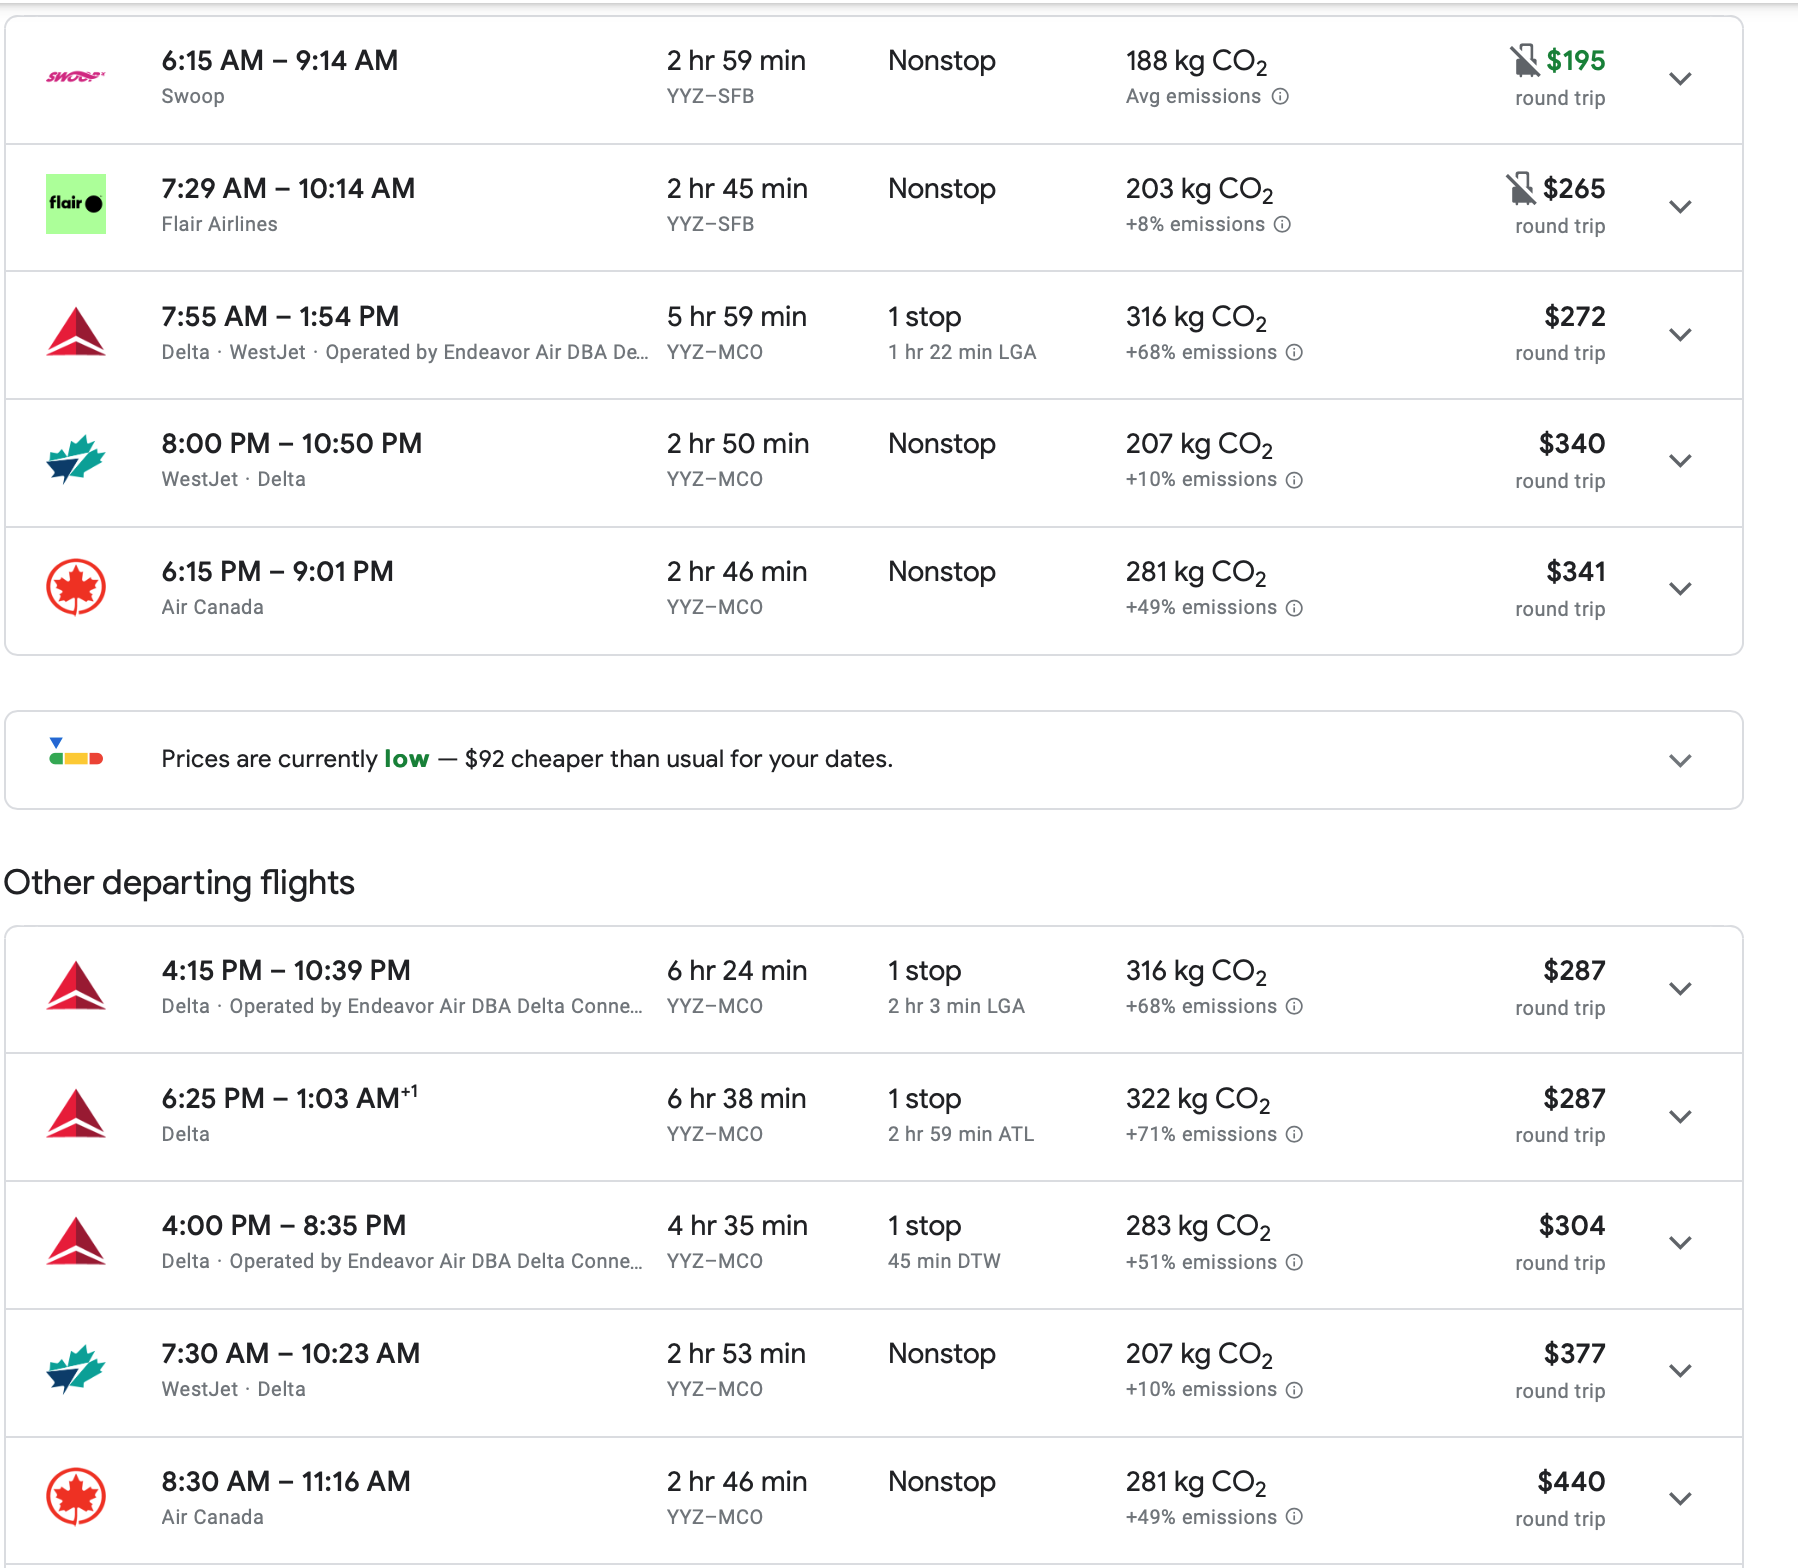
Task: Click info icon beside 322 kg +71% emissions
Action: [1294, 1134]
